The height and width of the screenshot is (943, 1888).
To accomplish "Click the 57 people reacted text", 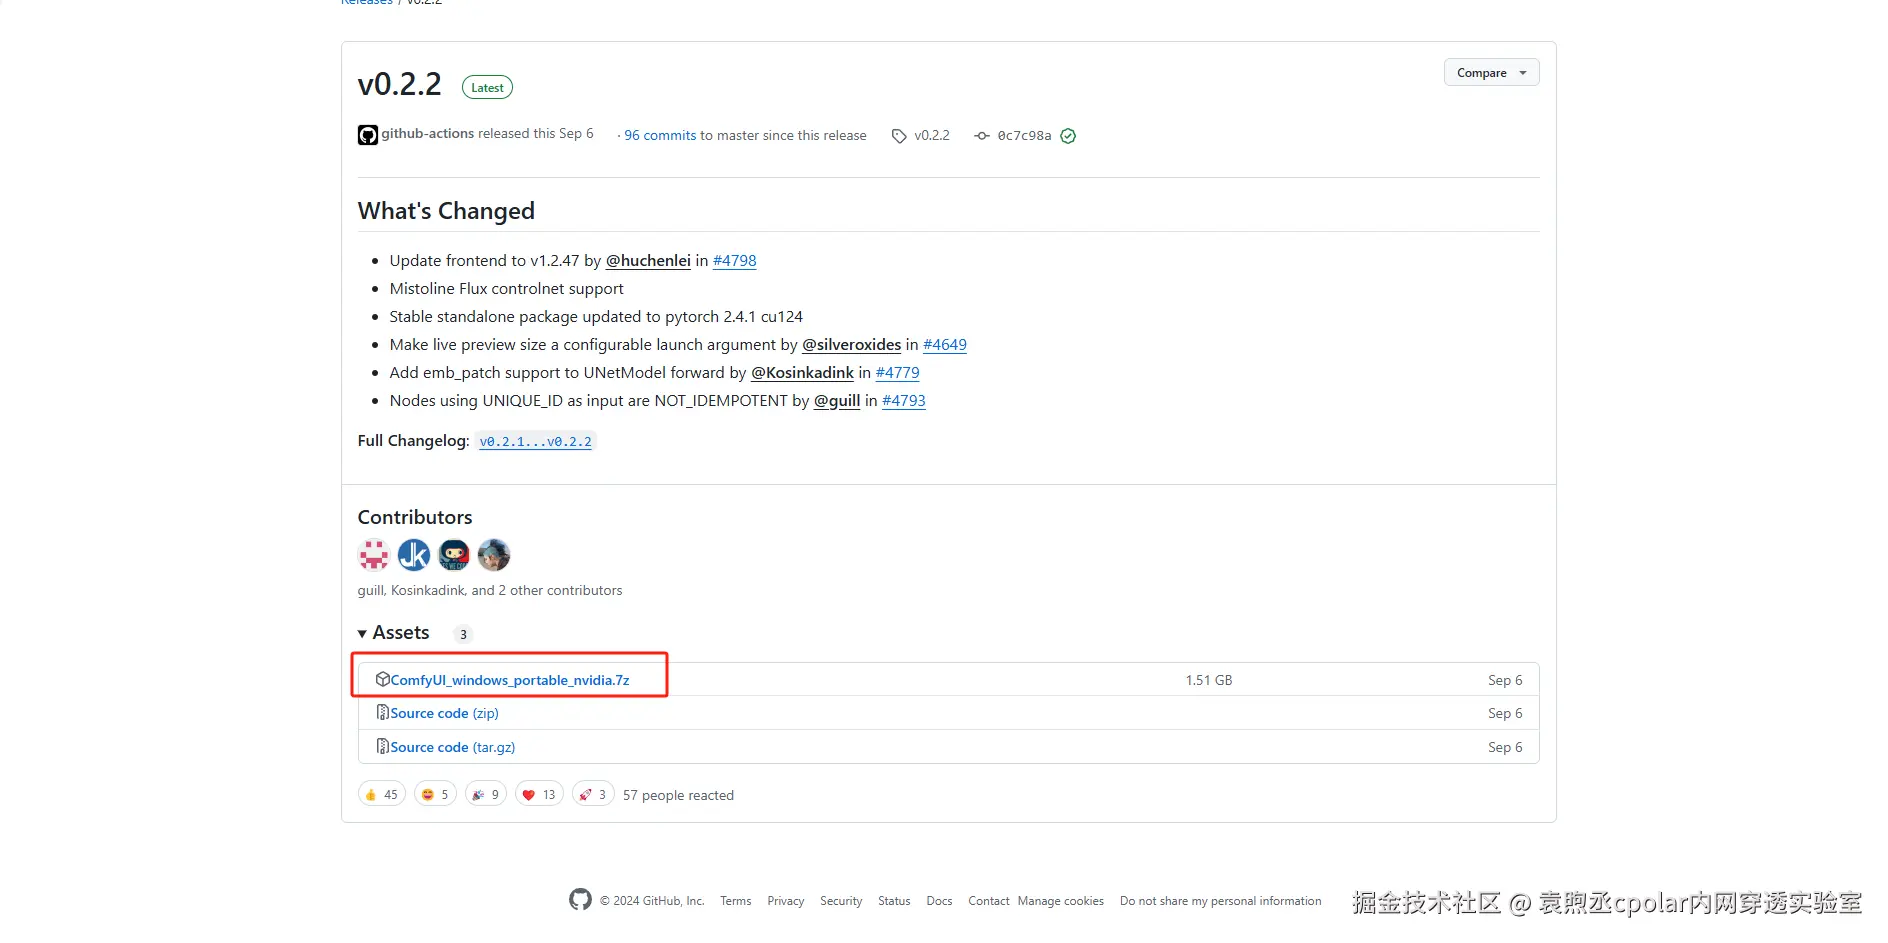I will pyautogui.click(x=678, y=795).
